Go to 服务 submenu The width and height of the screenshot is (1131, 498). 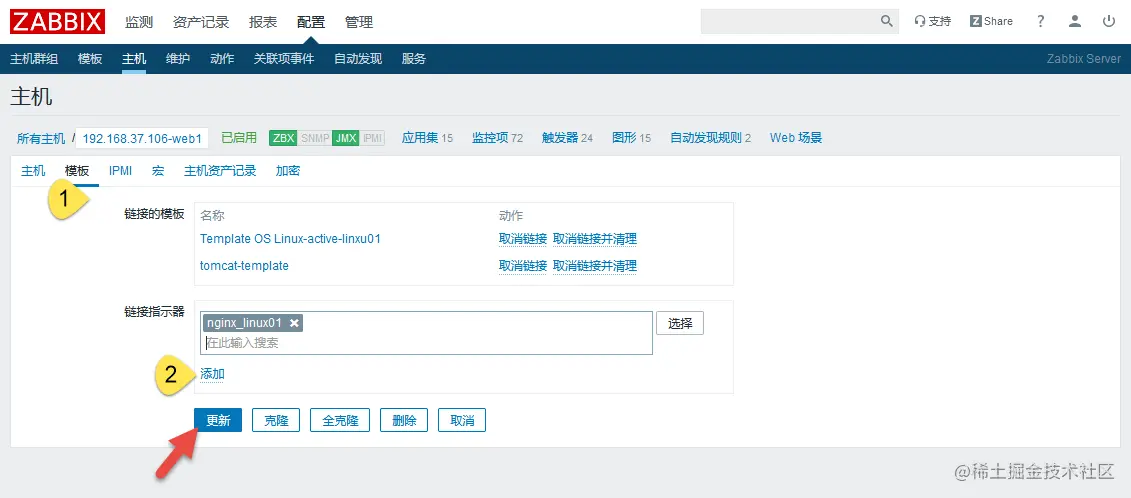(x=414, y=59)
